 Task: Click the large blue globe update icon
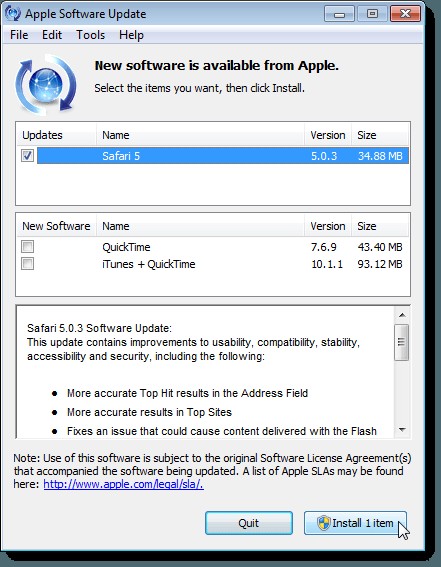(x=46, y=84)
